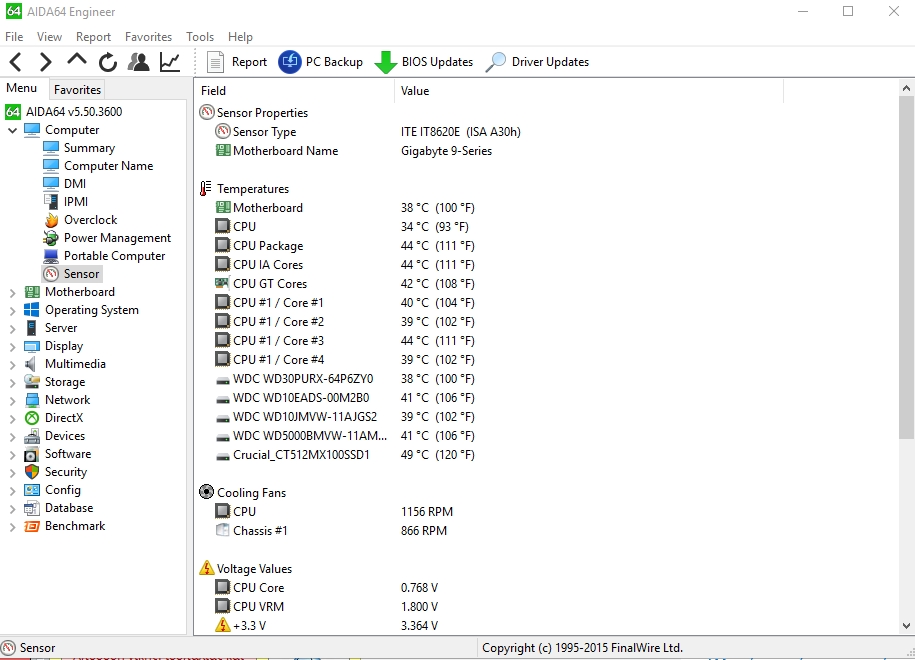Select IPMI tree item
This screenshot has width=915, height=660.
pos(76,202)
